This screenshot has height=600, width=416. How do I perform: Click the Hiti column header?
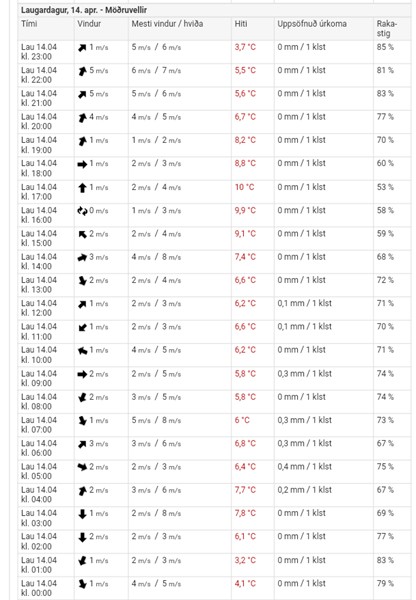pos(241,24)
